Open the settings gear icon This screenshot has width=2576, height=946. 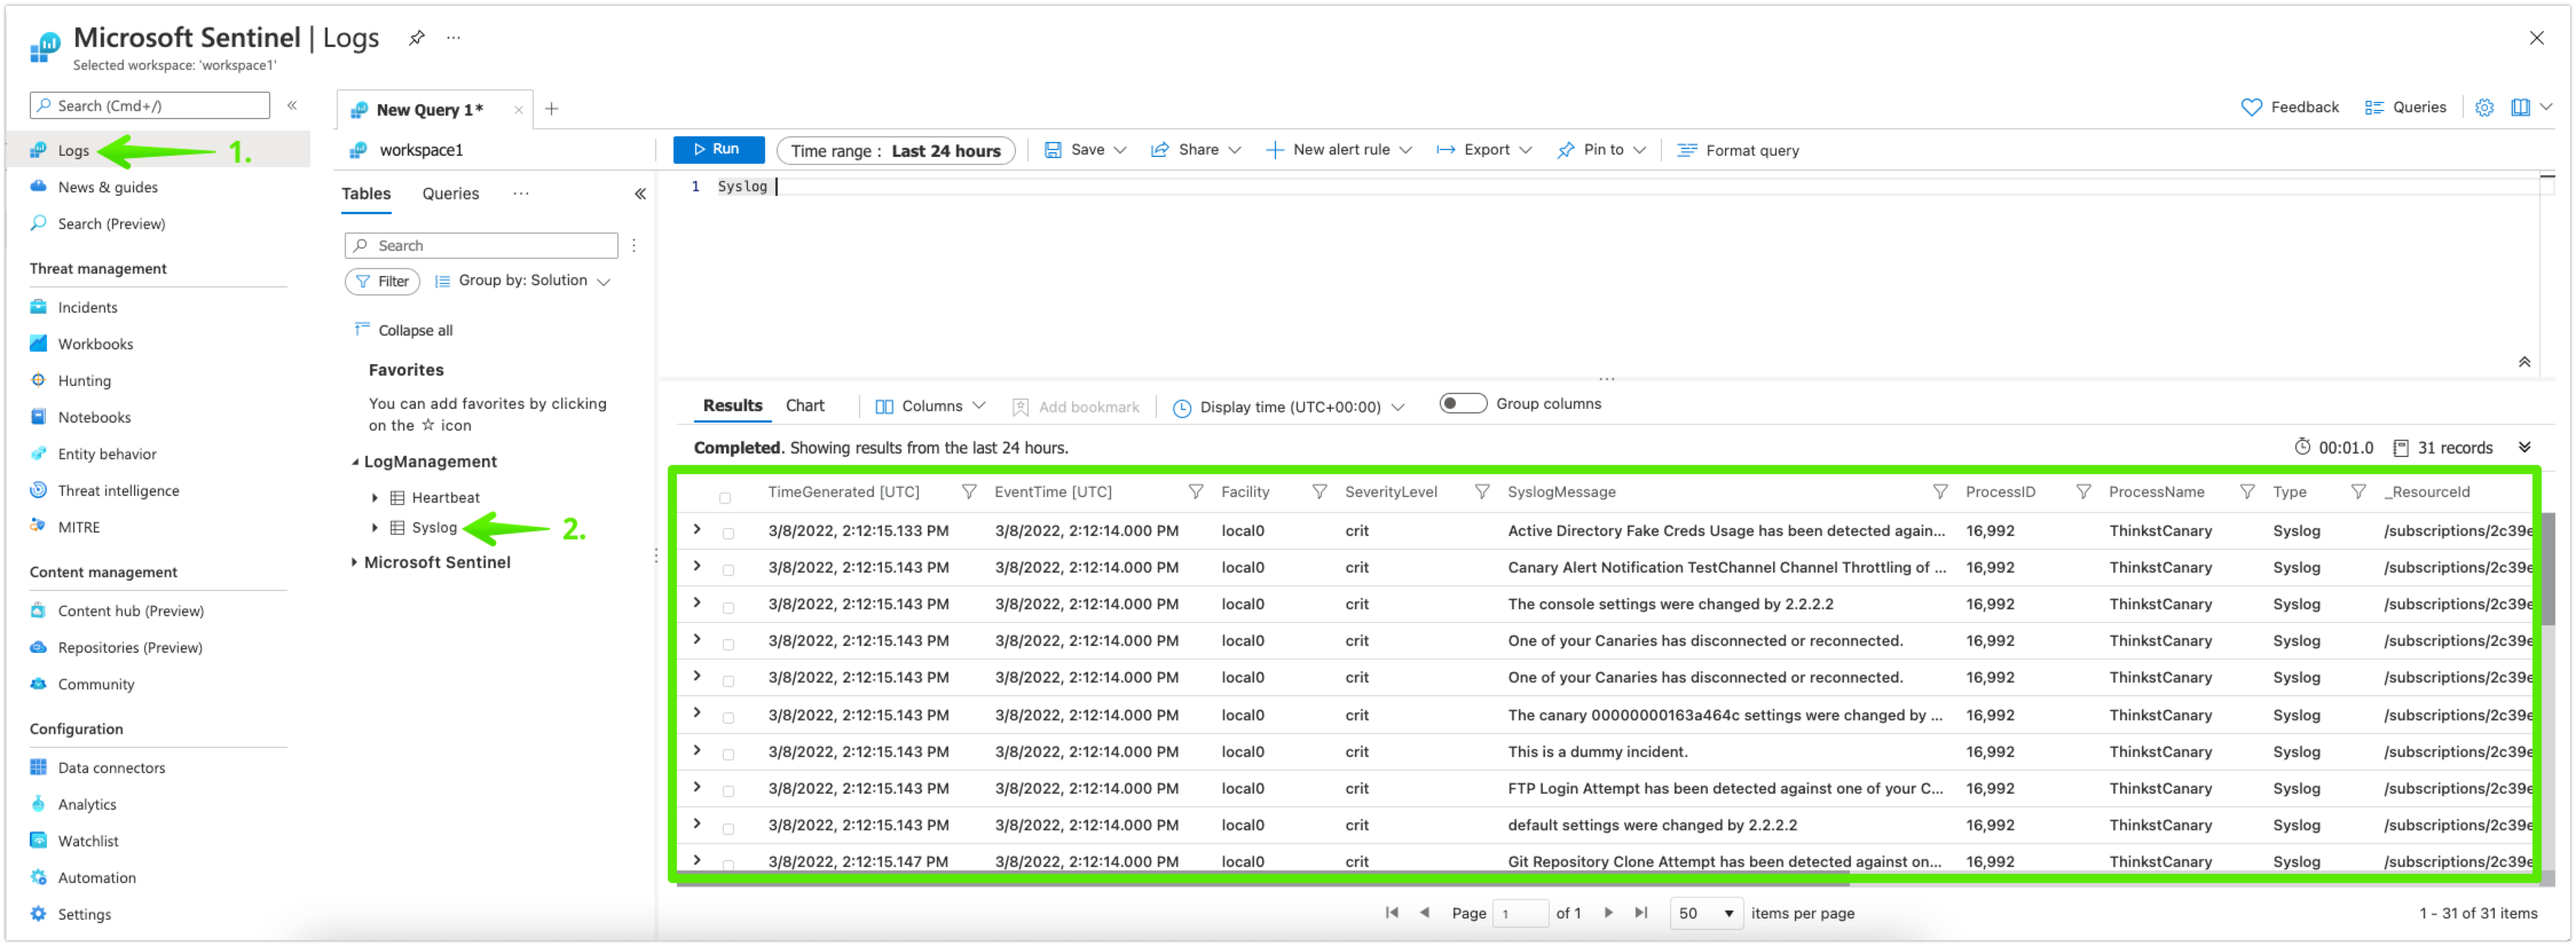pyautogui.click(x=2484, y=107)
